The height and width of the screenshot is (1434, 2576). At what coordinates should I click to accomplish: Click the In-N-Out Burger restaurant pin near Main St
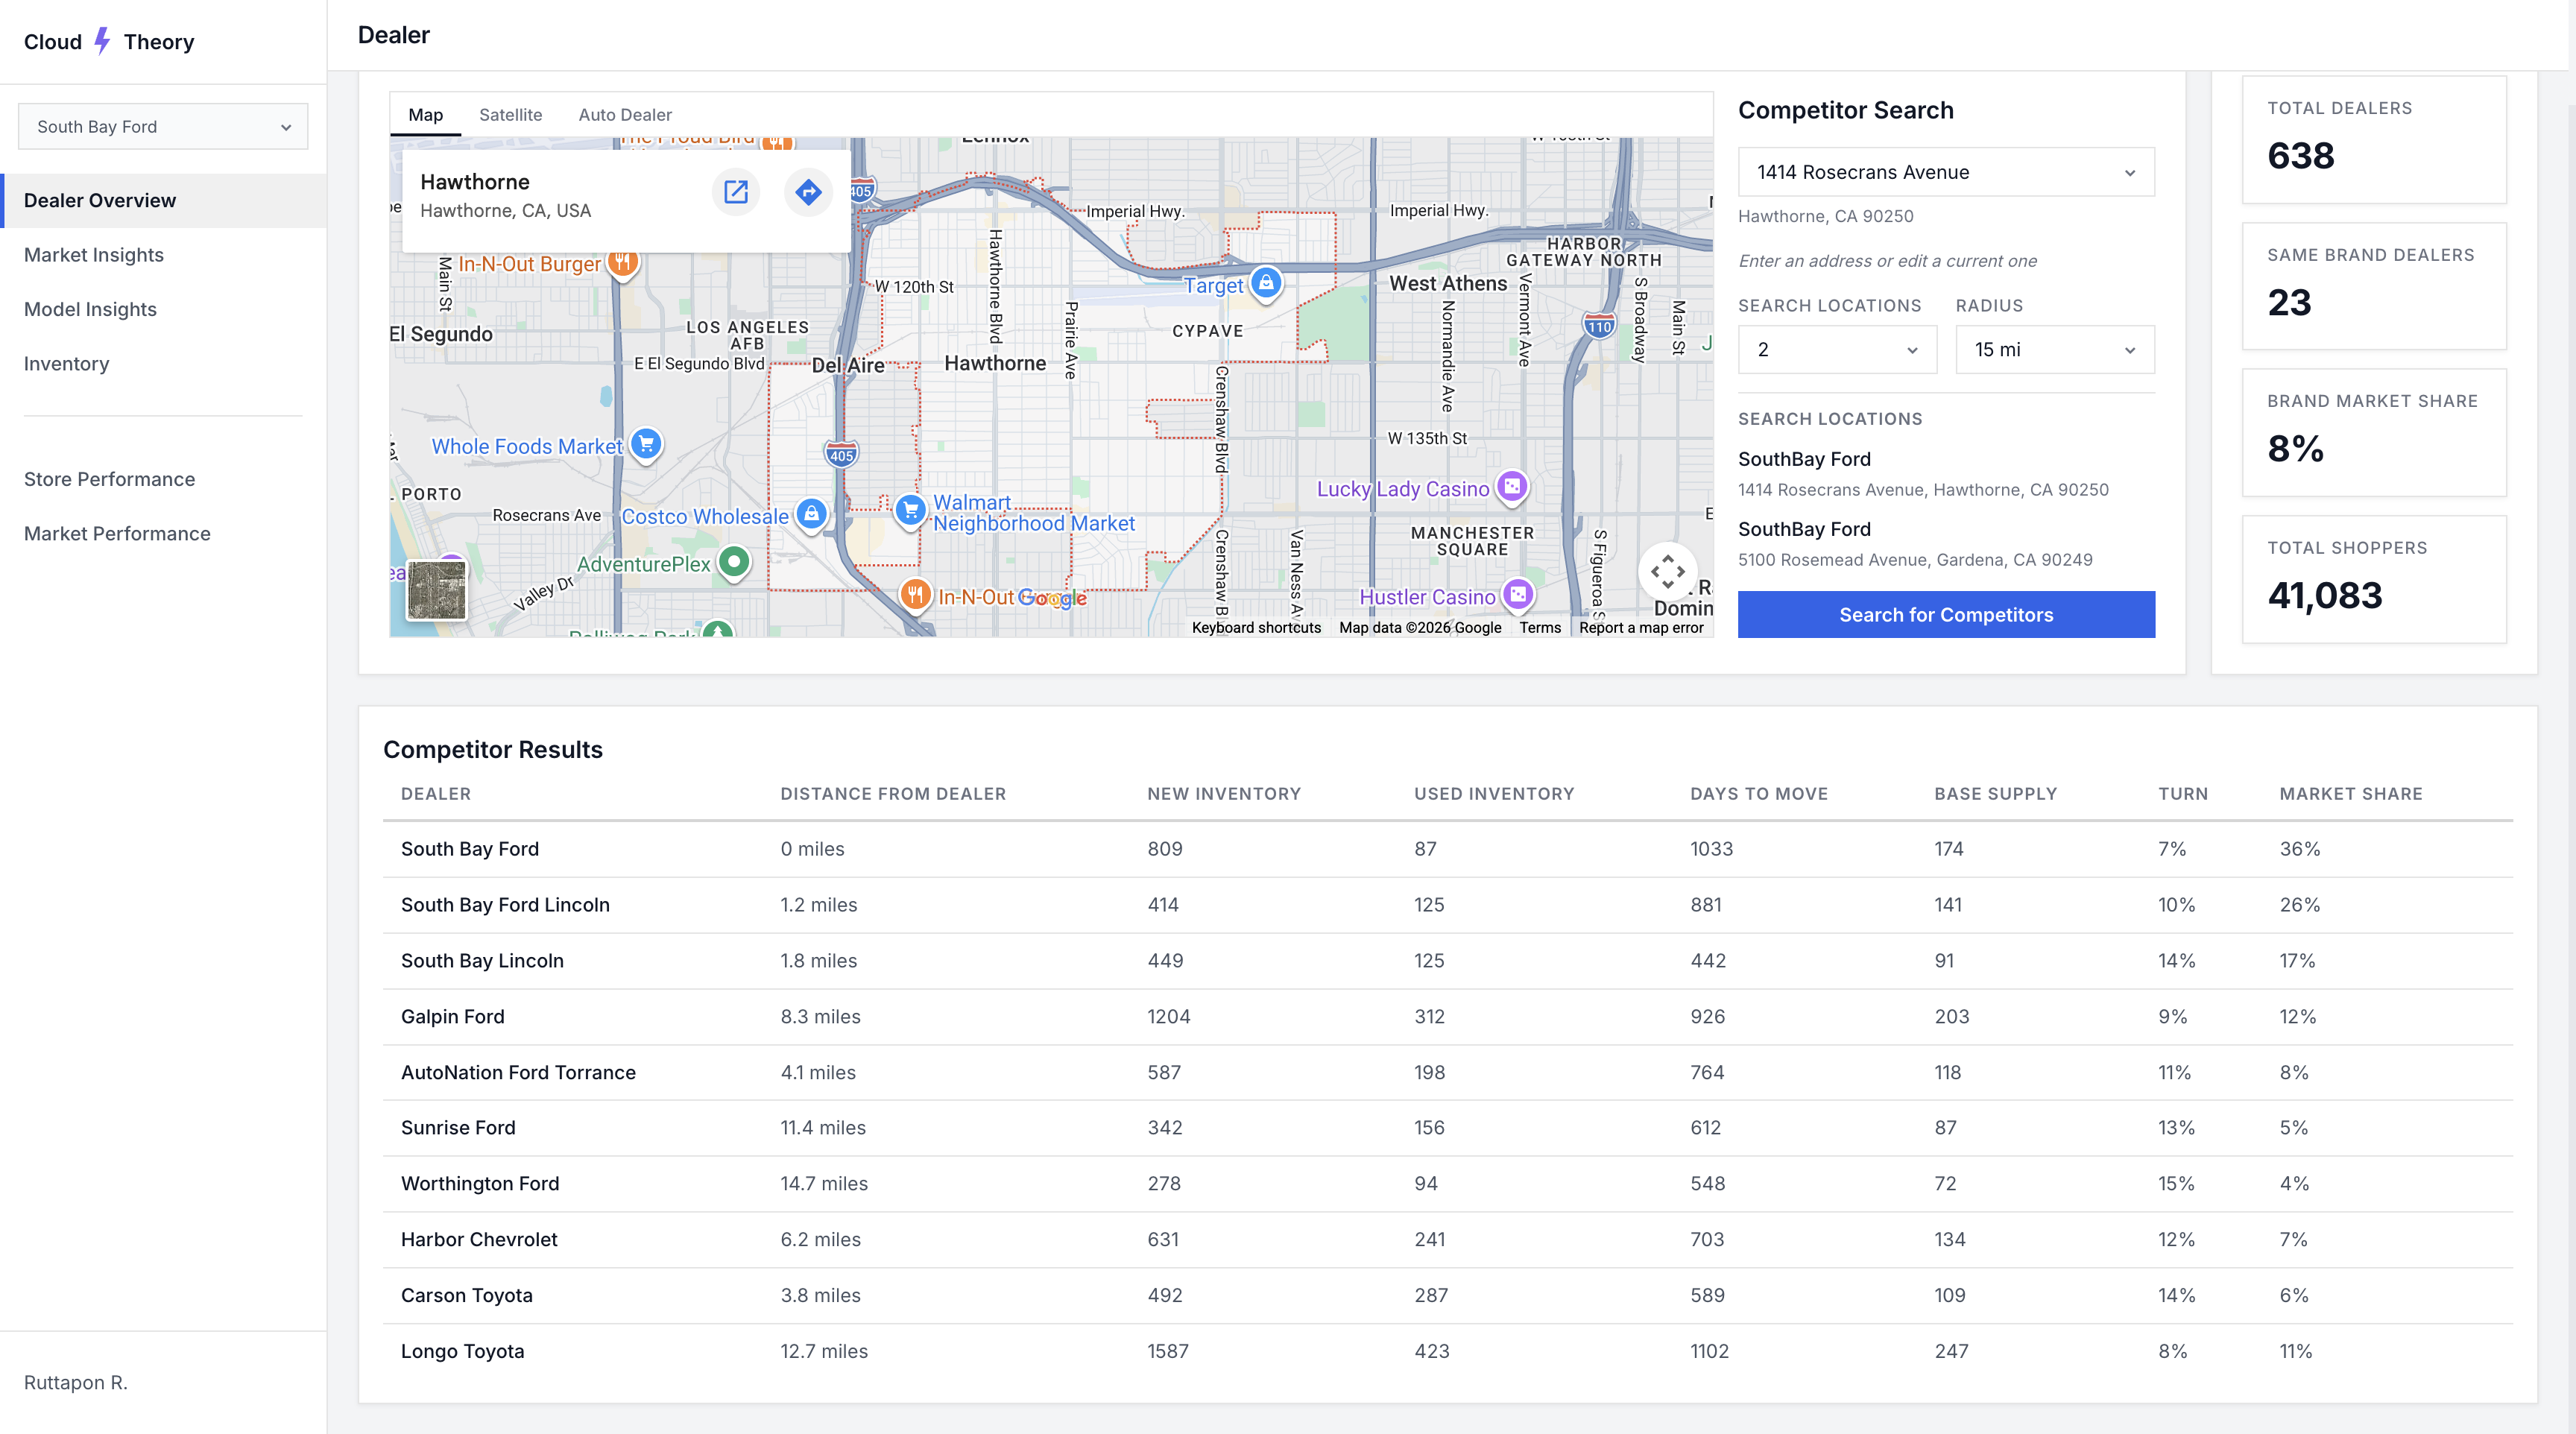pos(623,264)
